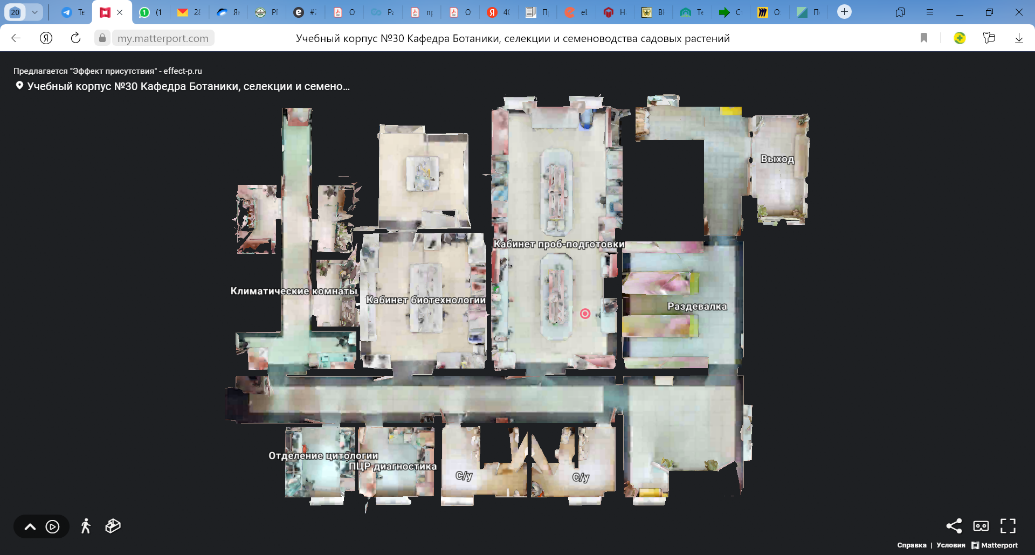Select the Кабинет биотехнологии room label
Viewport: 1035px width, 555px height.
(x=425, y=300)
